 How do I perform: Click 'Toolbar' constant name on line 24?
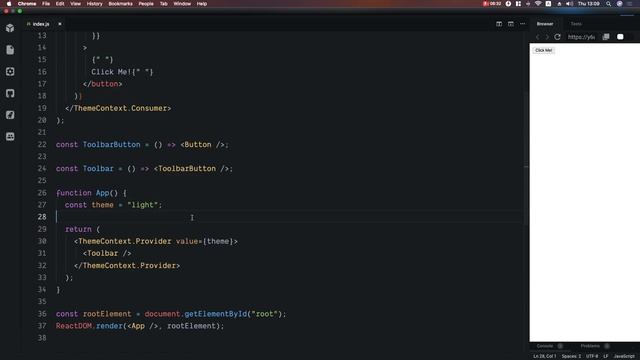click(98, 169)
